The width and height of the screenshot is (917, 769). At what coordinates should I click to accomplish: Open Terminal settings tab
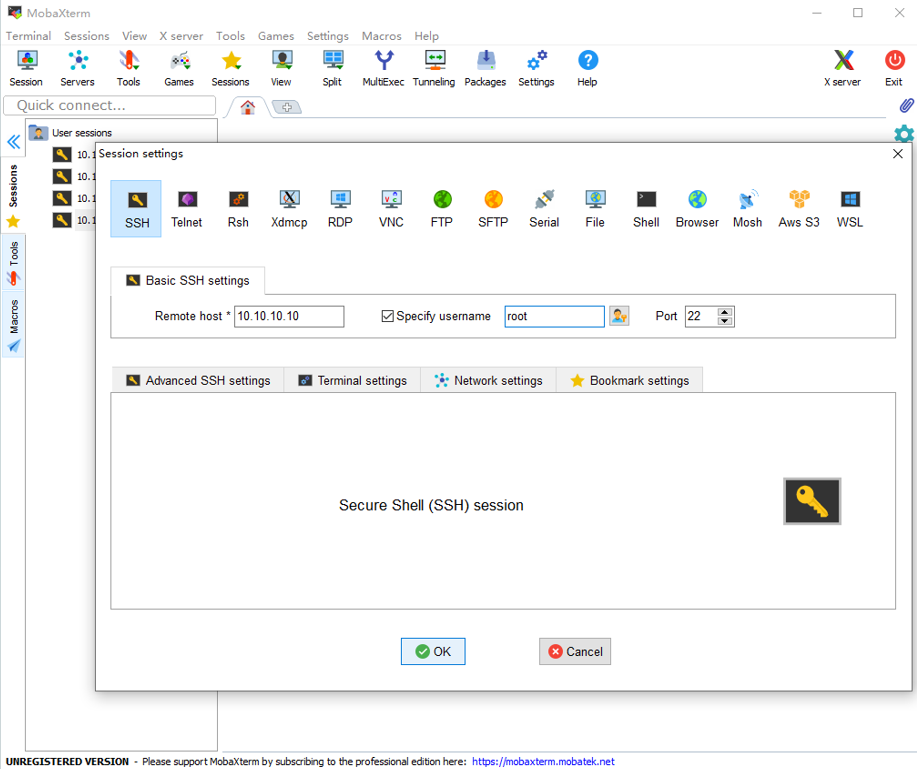coord(353,381)
